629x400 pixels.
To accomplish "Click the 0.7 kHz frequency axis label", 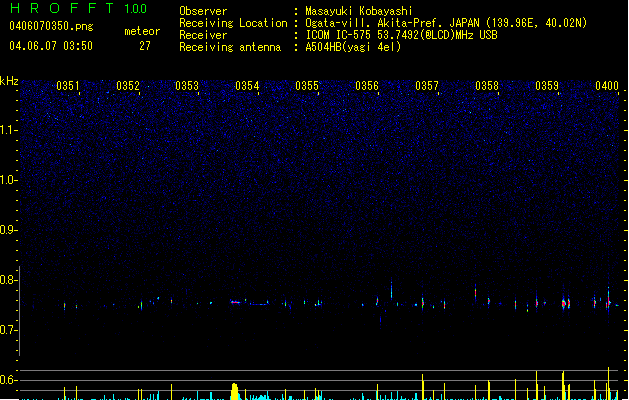I will point(8,330).
